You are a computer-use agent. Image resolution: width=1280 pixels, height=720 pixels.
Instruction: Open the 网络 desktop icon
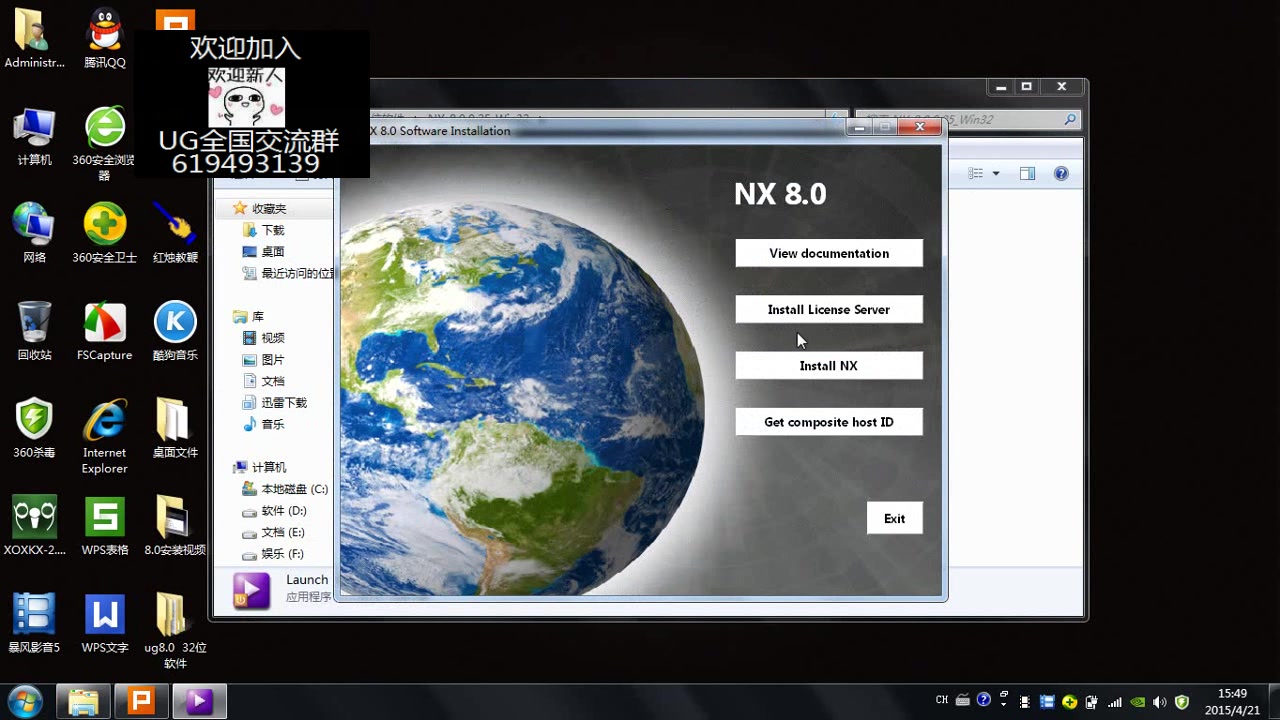click(x=34, y=233)
